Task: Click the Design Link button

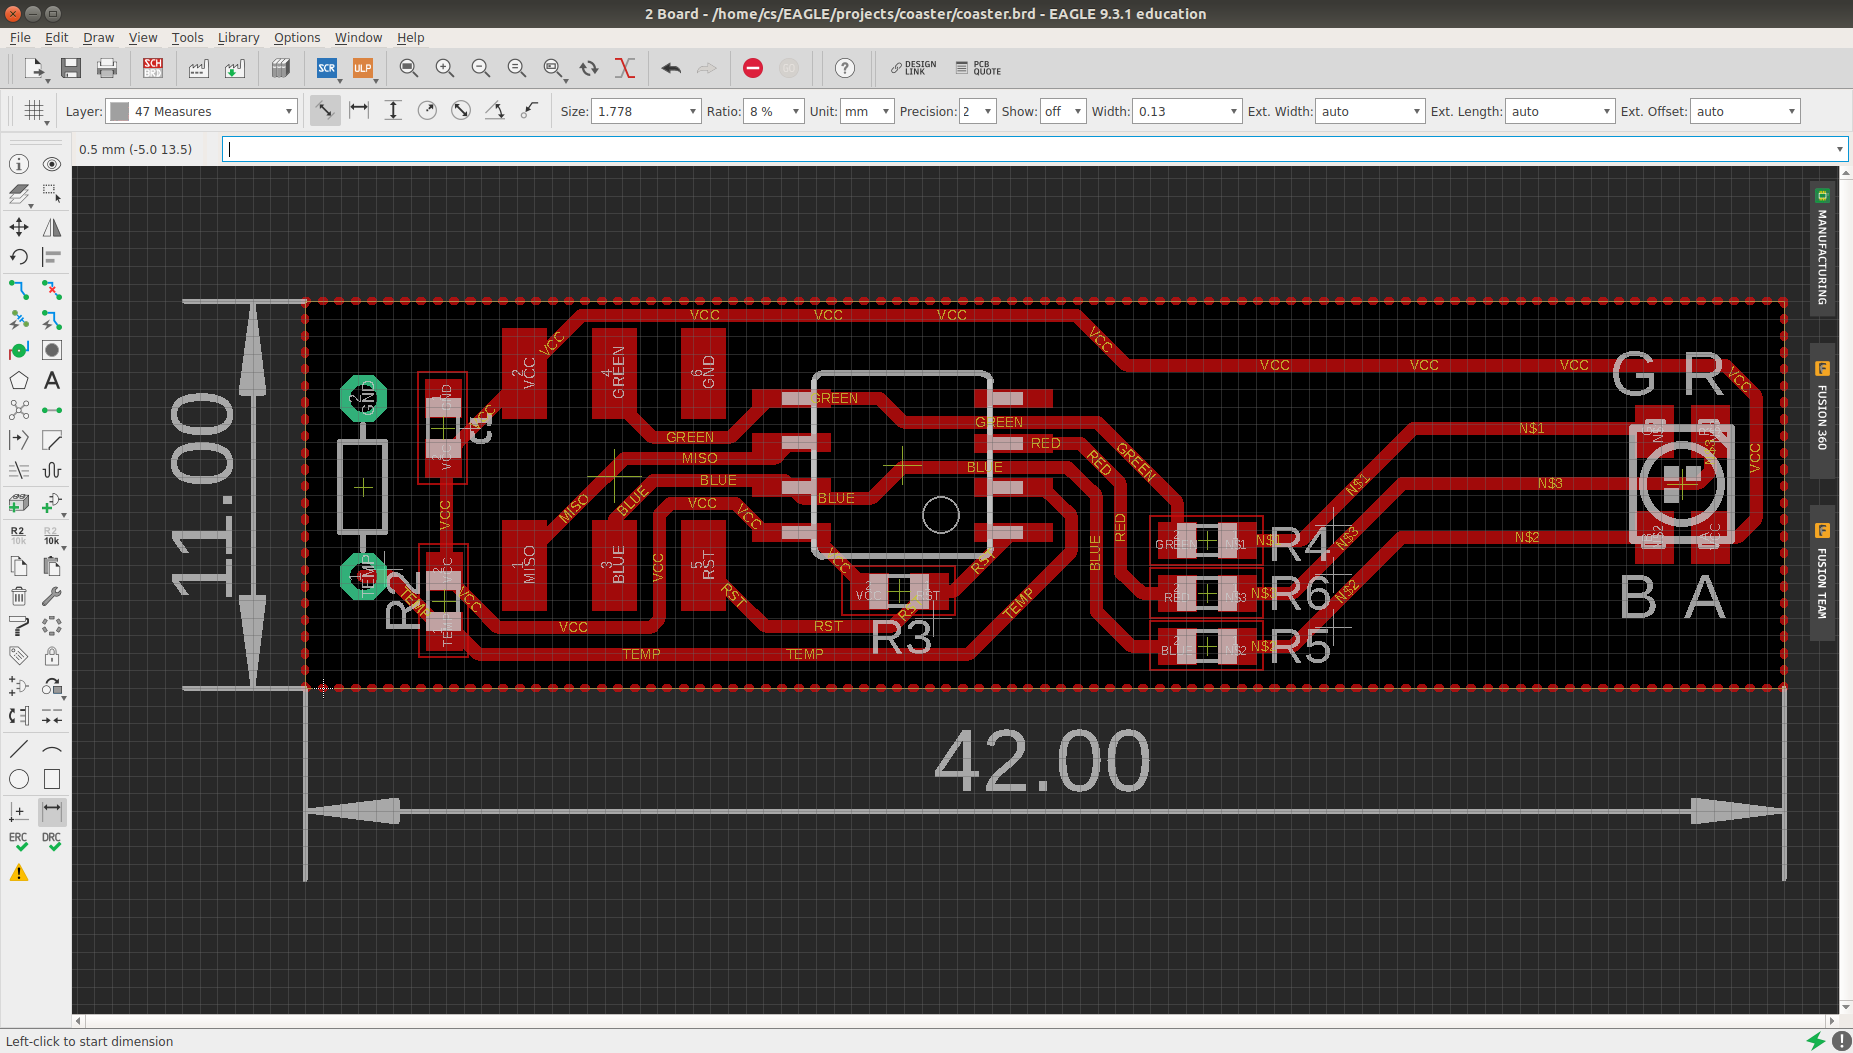Action: point(913,68)
